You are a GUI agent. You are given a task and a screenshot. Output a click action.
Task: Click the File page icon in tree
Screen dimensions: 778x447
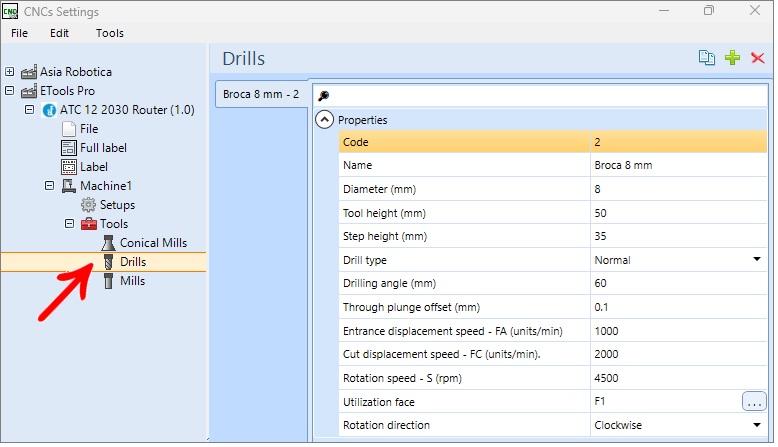click(x=68, y=129)
